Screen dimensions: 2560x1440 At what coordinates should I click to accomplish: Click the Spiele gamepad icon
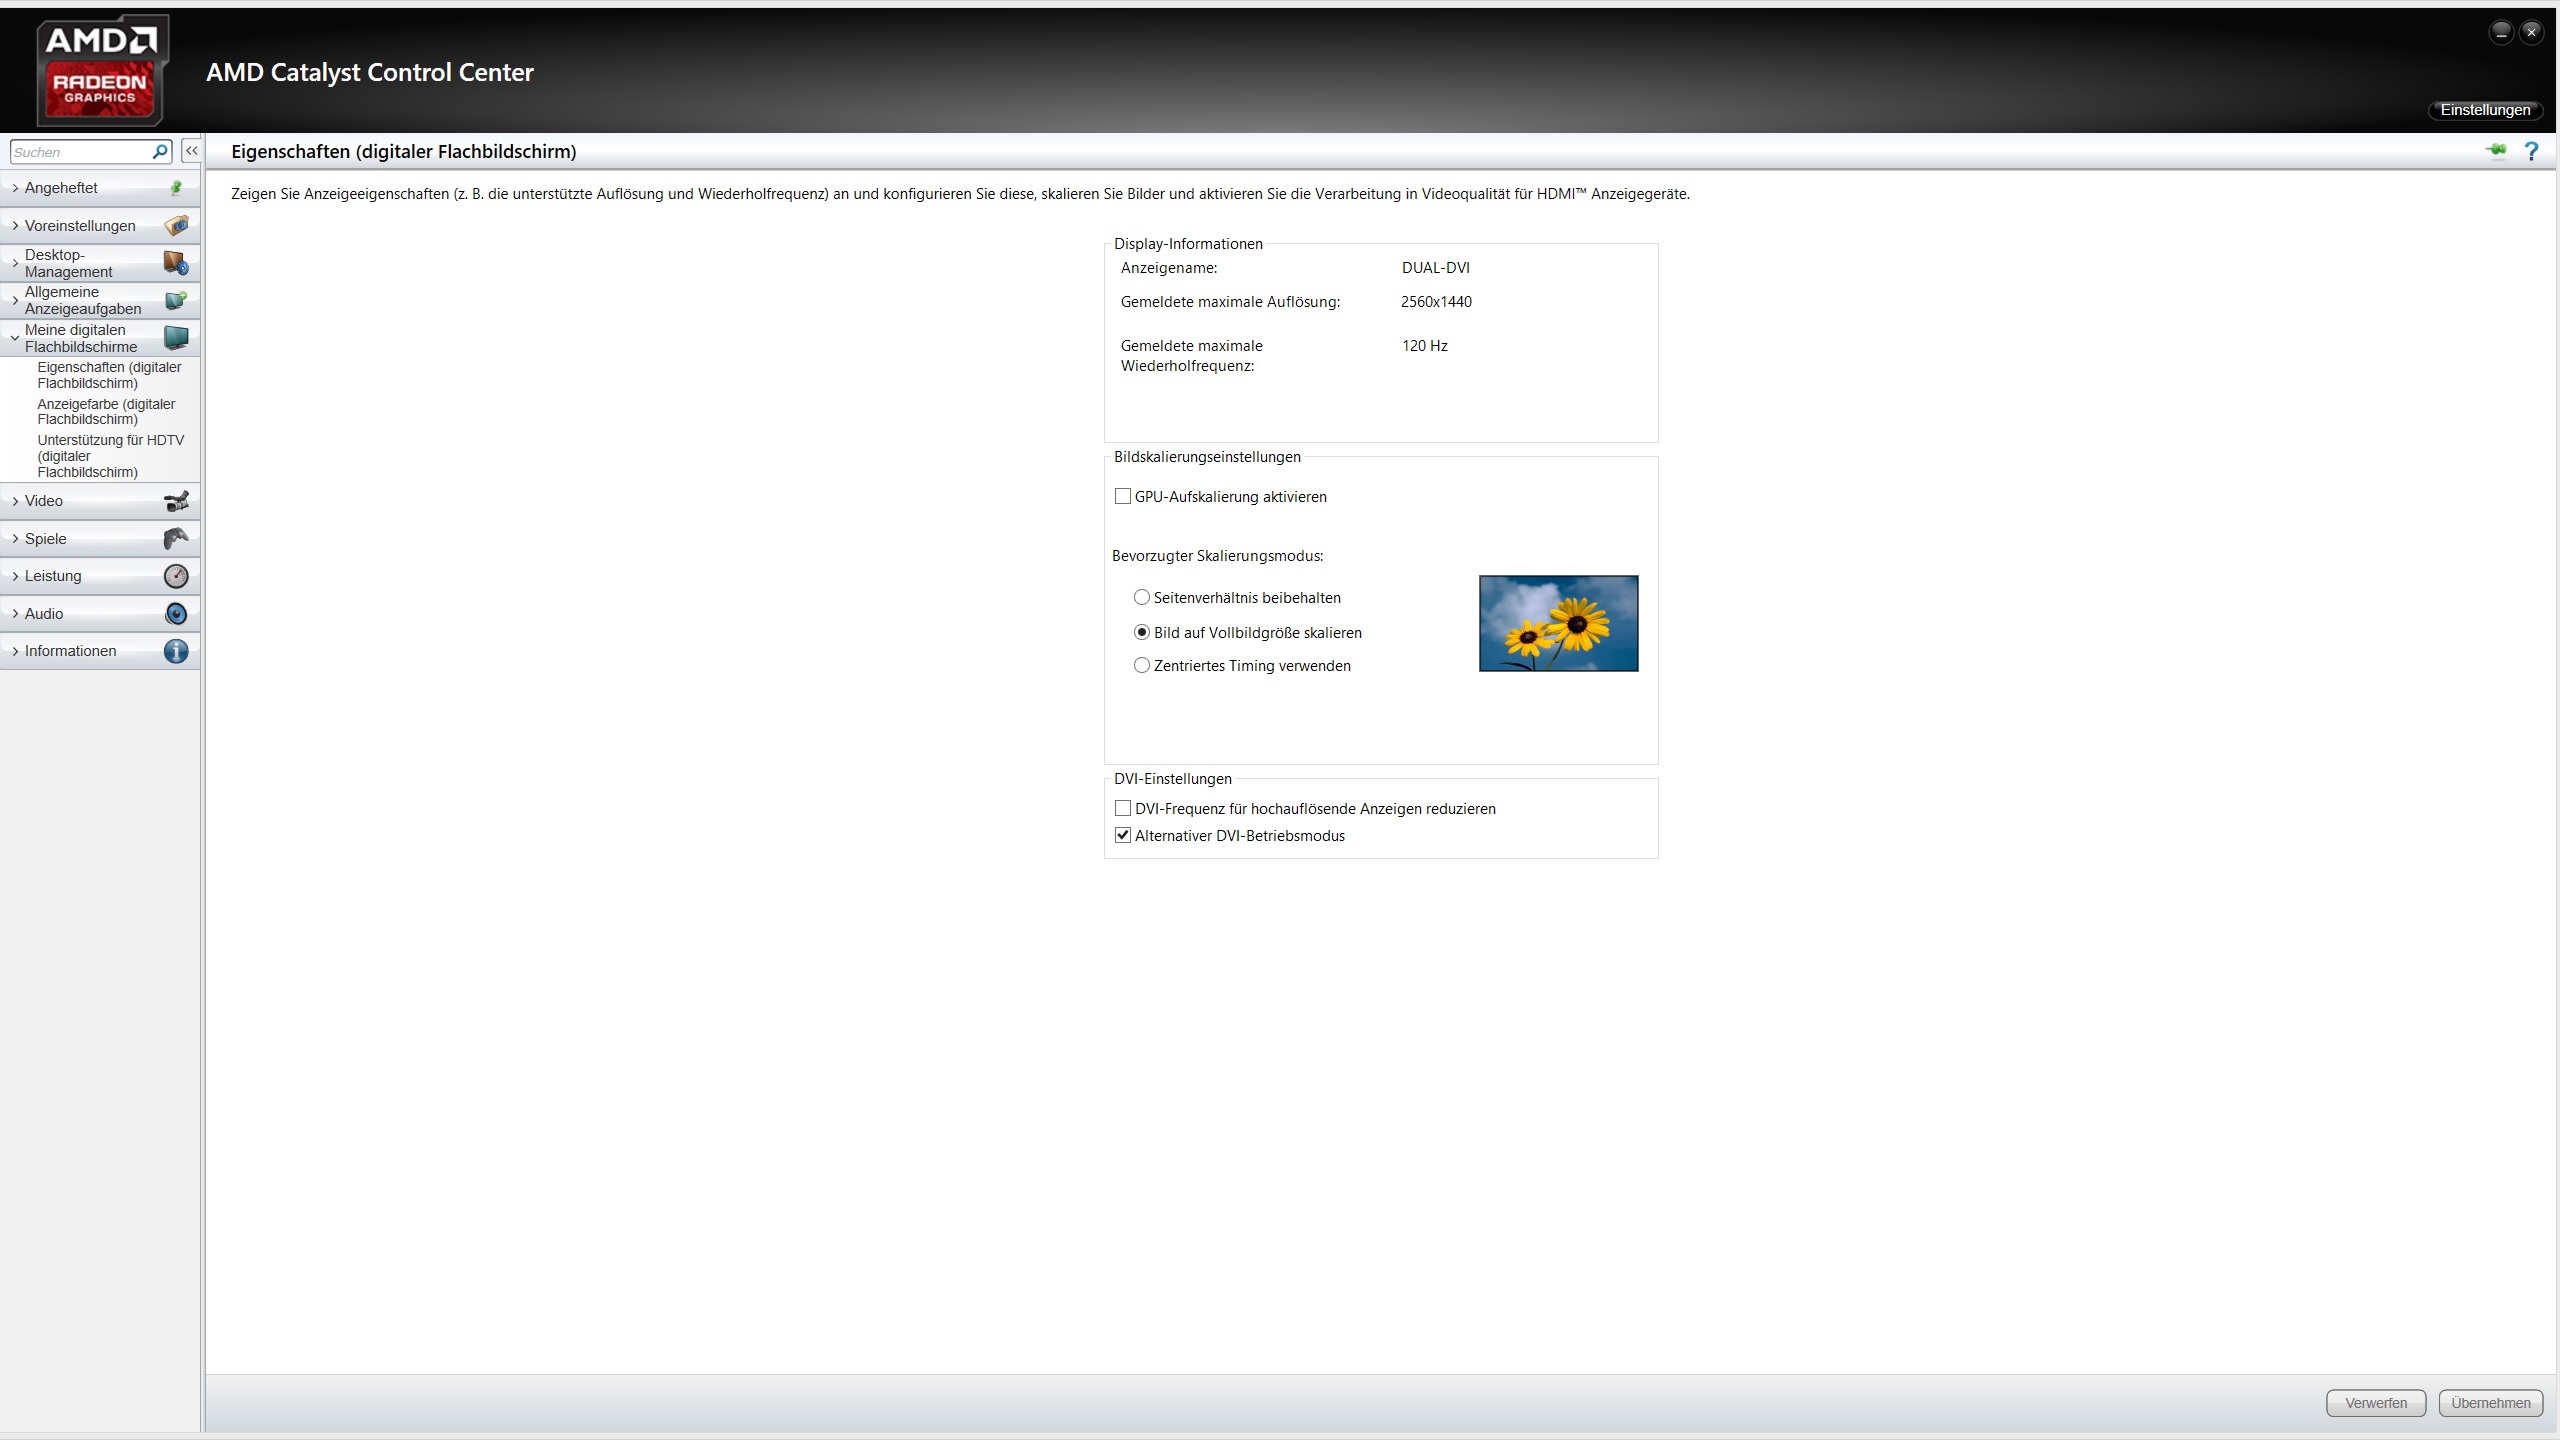(176, 539)
